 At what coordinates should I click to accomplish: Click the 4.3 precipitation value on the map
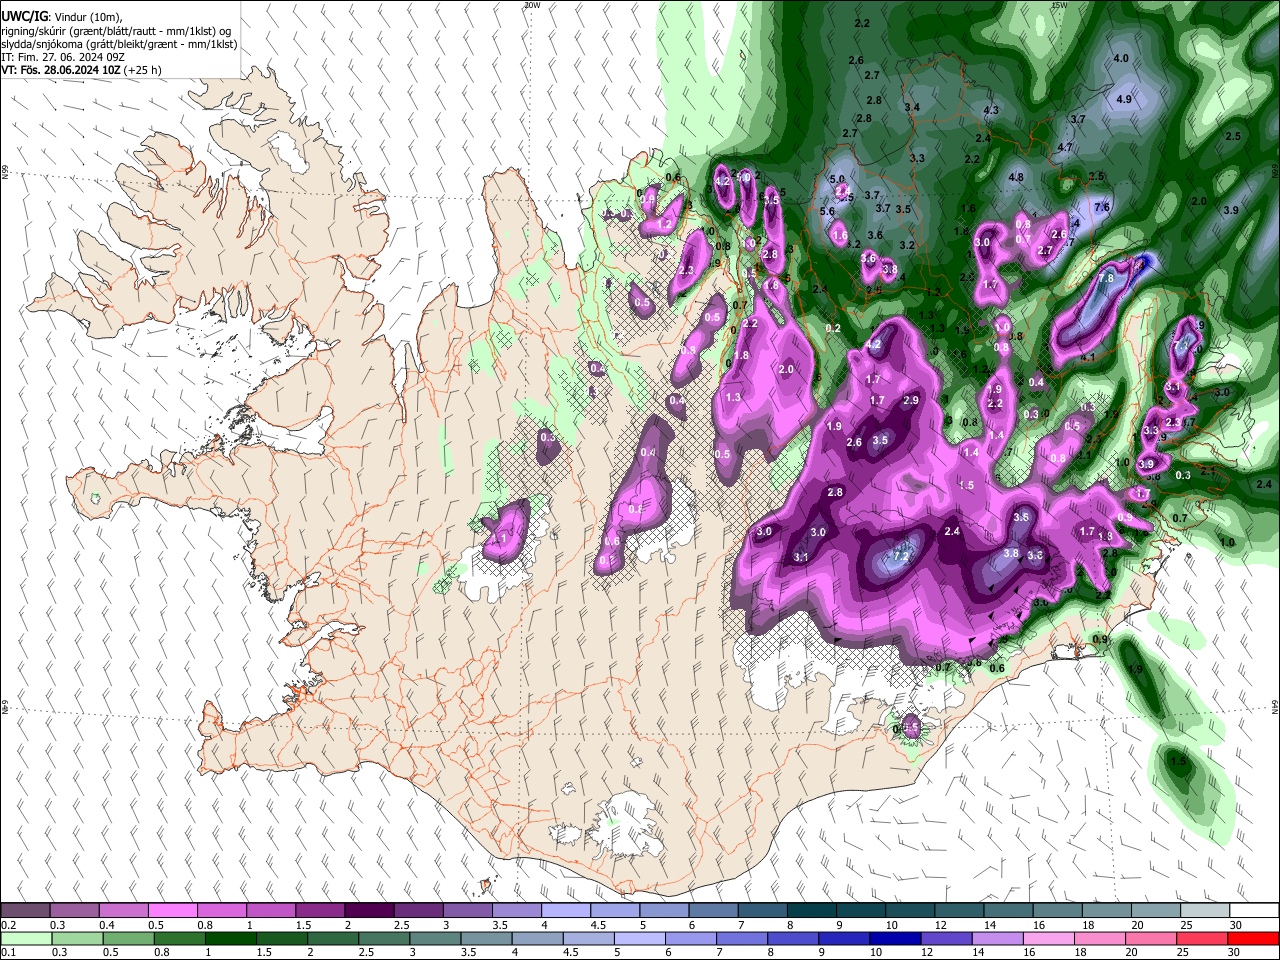[x=991, y=109]
